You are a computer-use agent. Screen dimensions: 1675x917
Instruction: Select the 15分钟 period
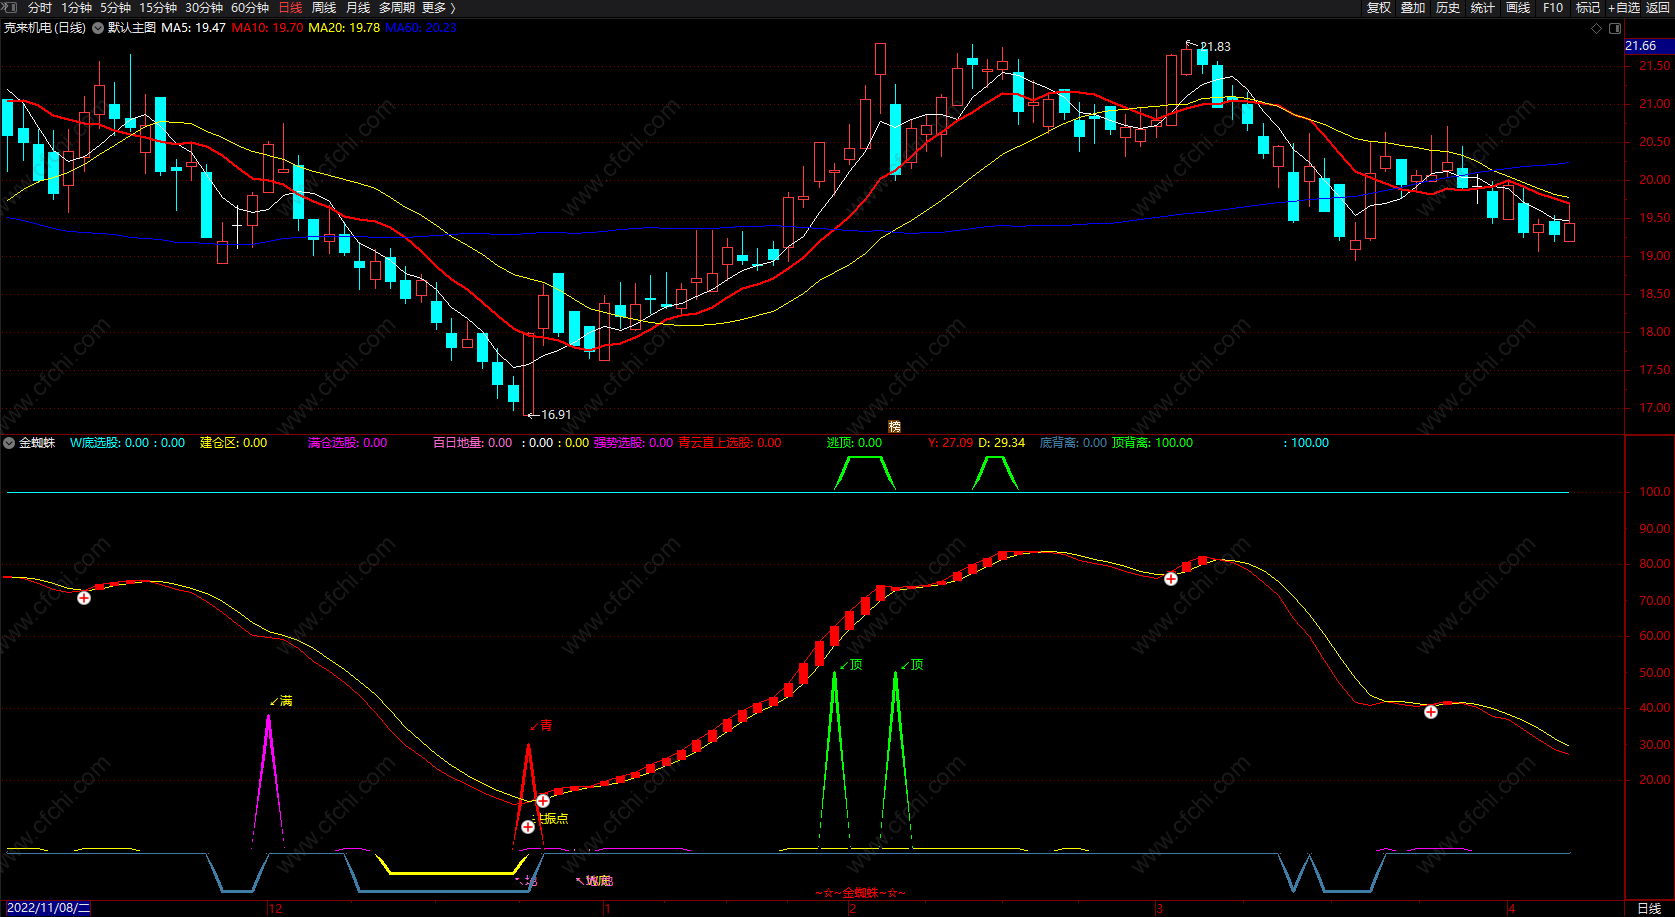click(158, 8)
